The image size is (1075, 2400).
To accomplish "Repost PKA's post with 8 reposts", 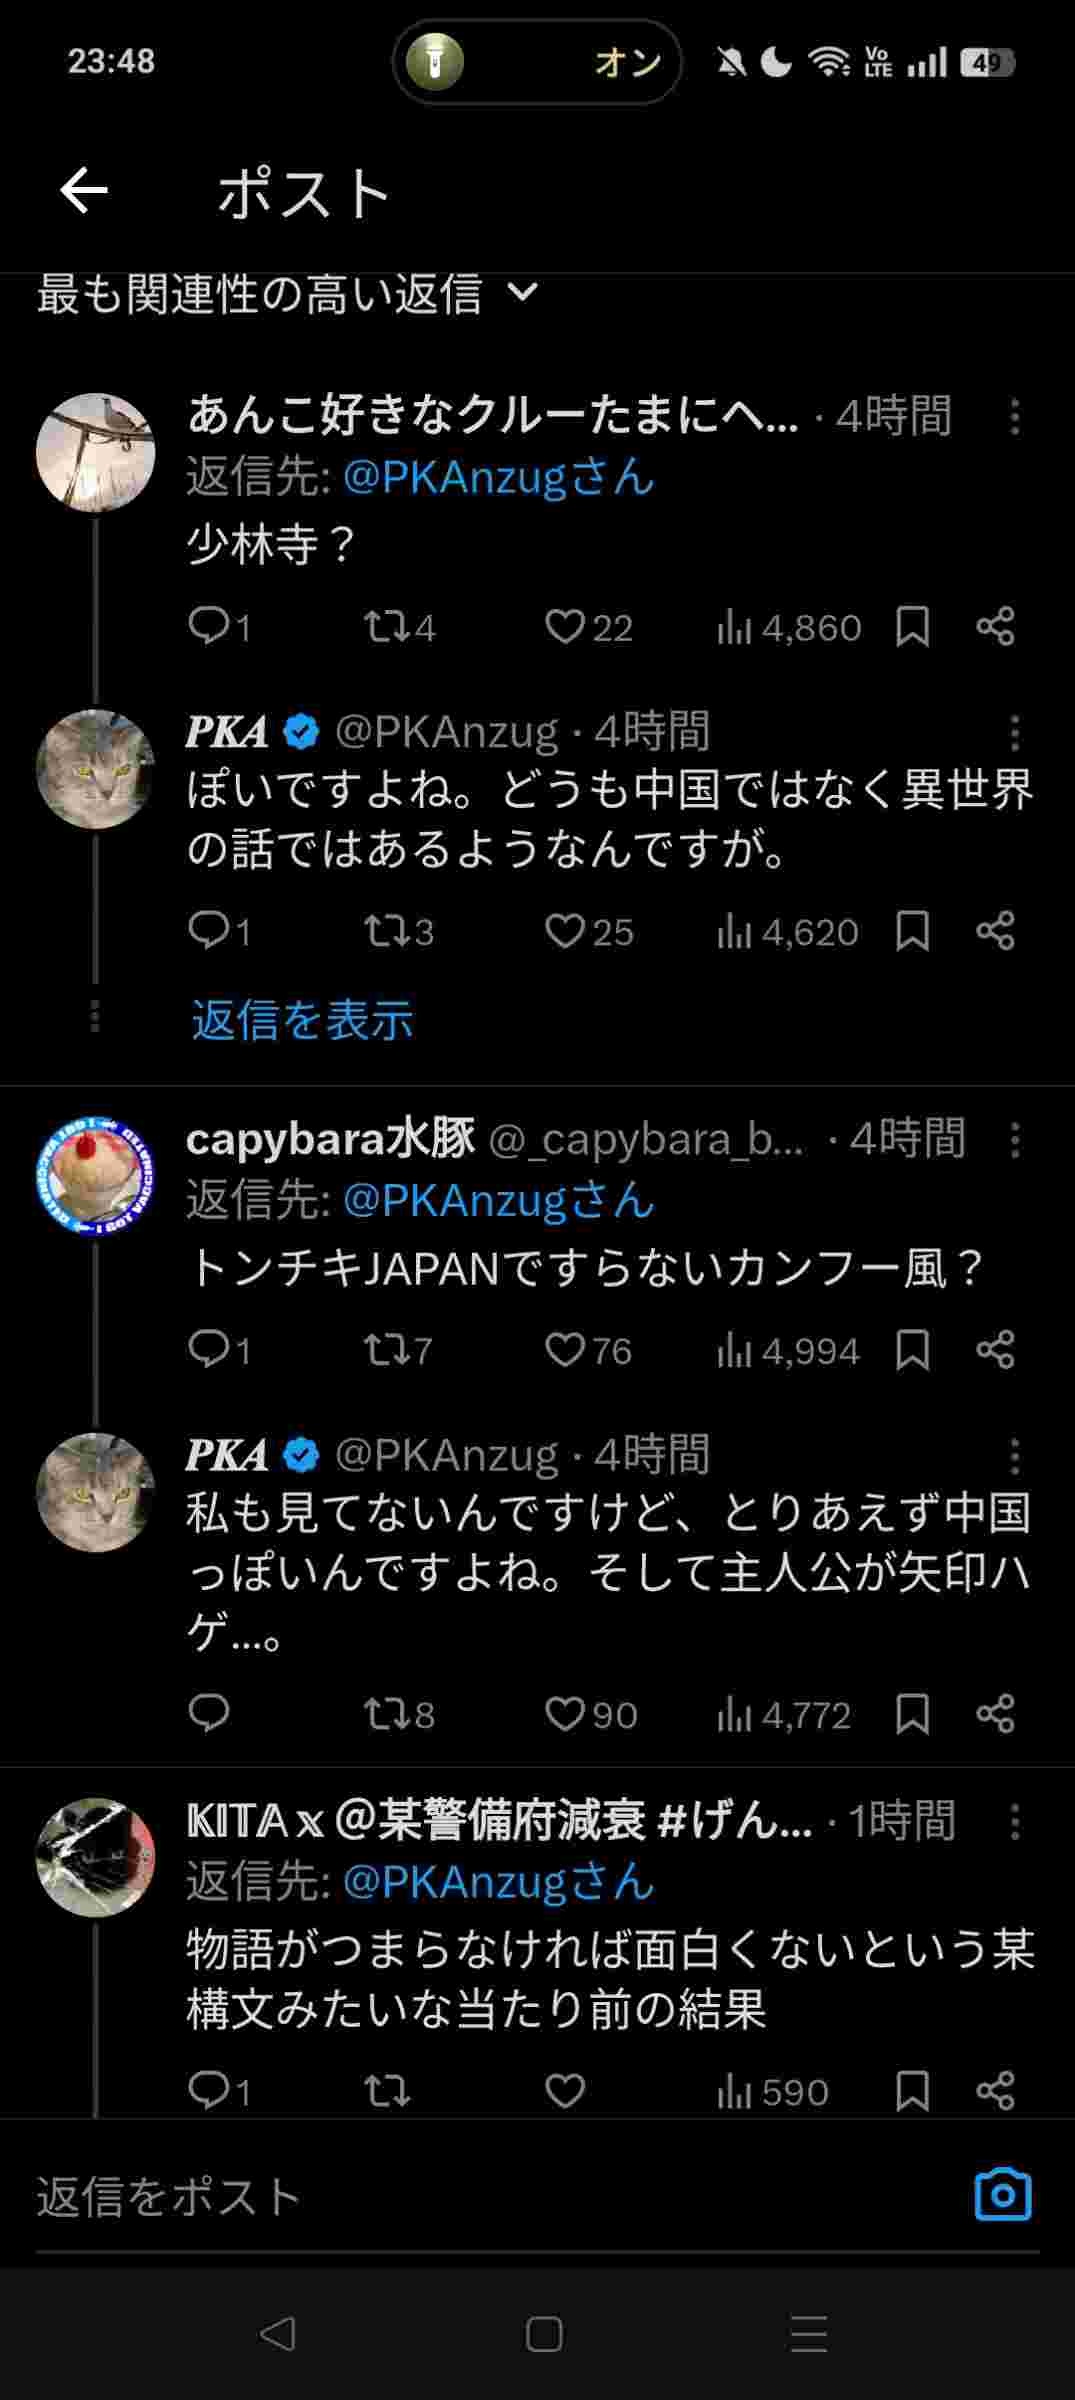I will (x=385, y=1714).
